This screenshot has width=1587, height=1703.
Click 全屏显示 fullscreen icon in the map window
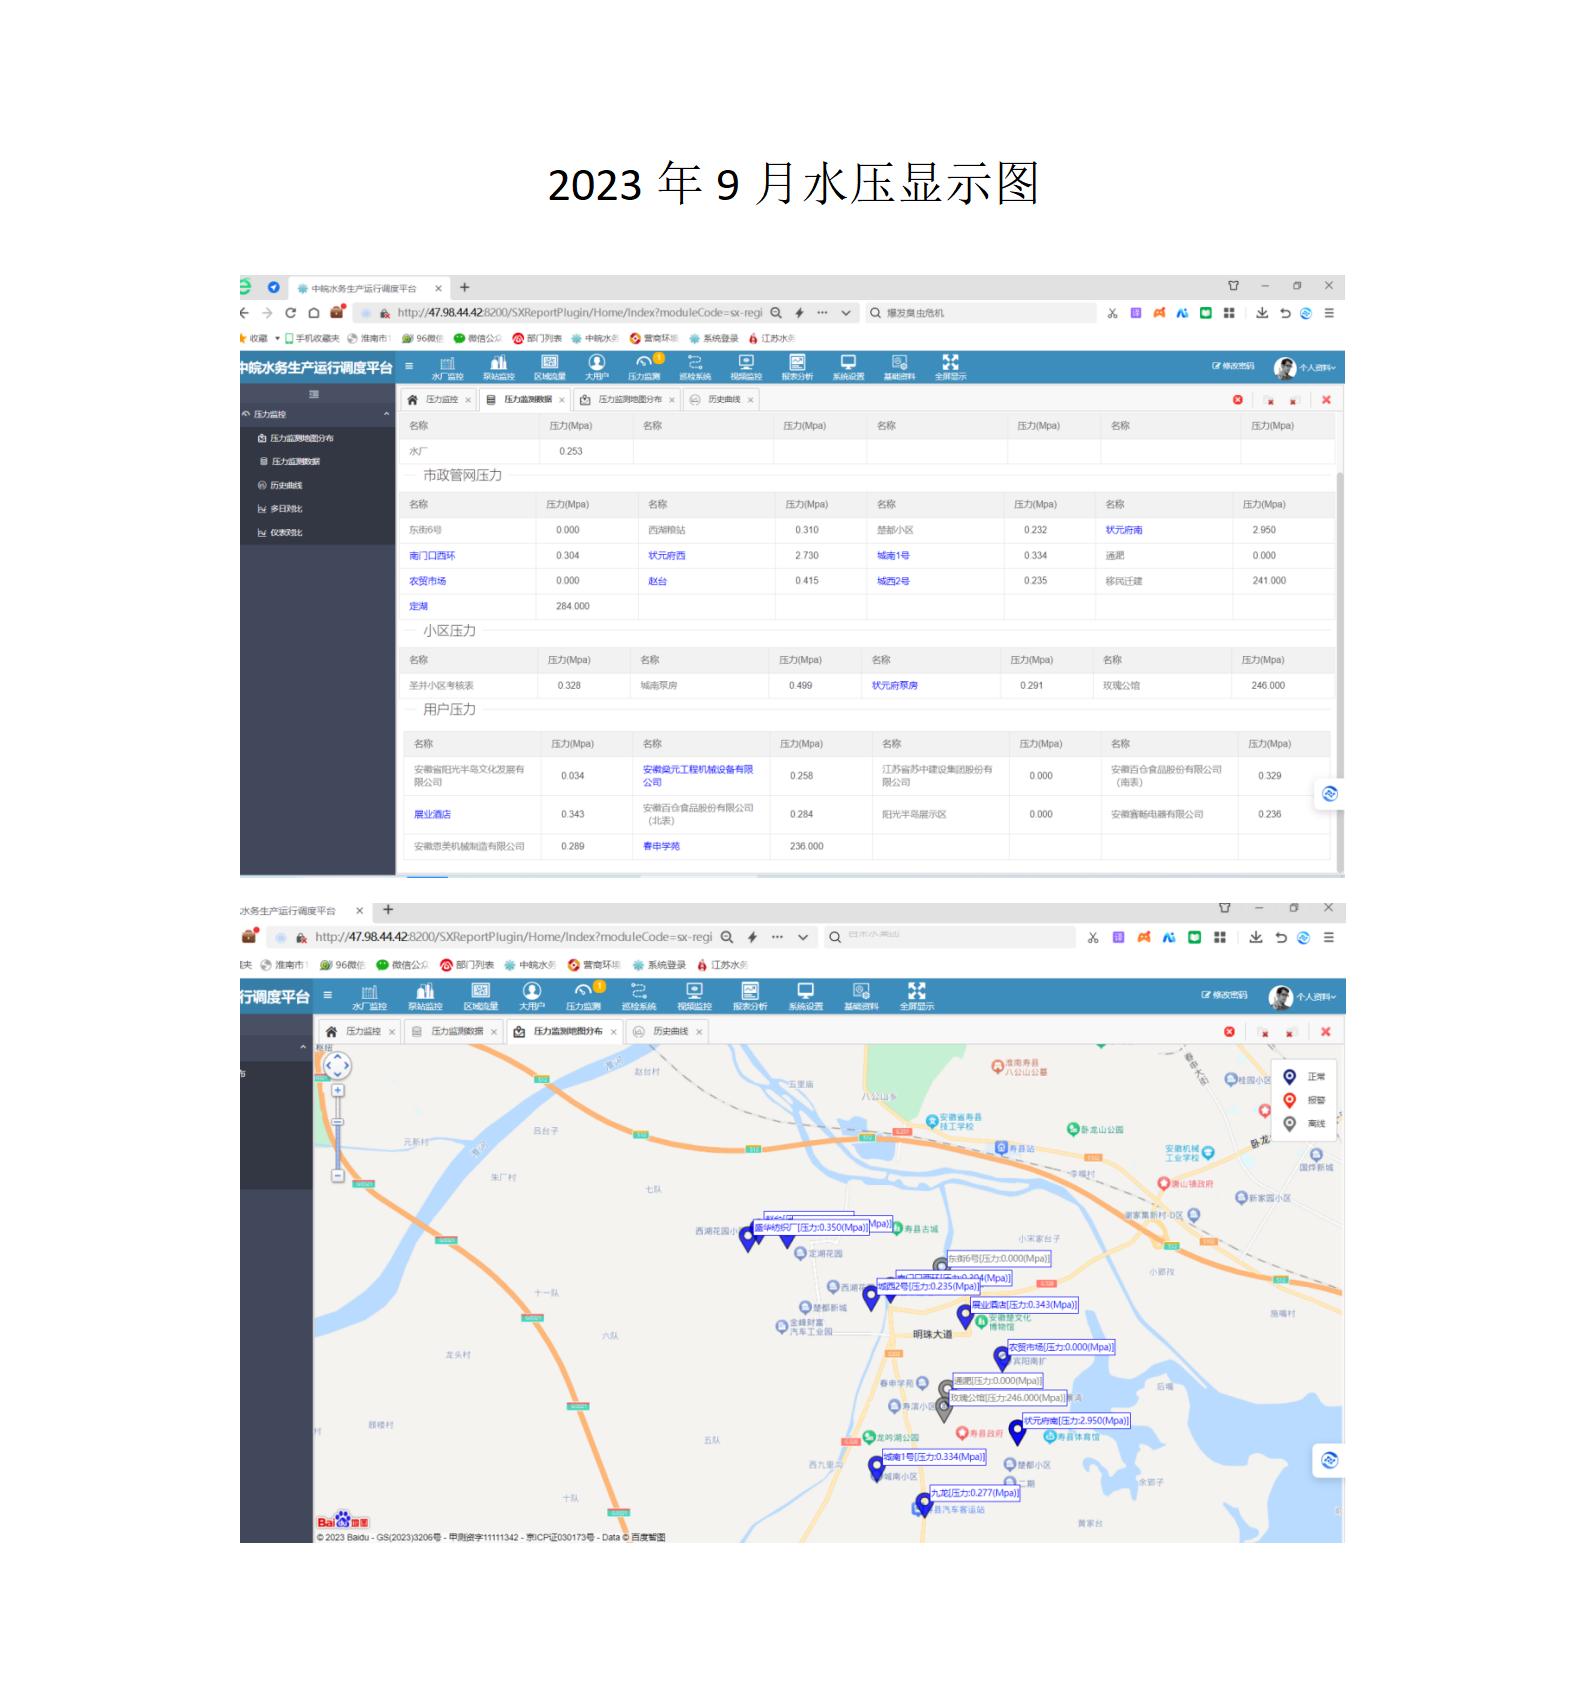(916, 996)
